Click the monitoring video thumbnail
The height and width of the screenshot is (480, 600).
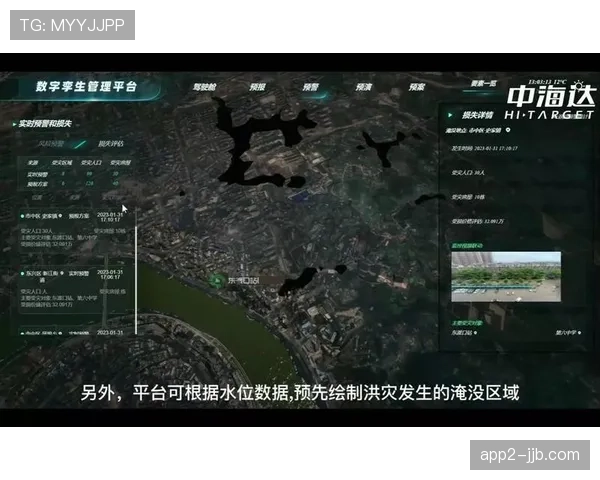[x=505, y=275]
